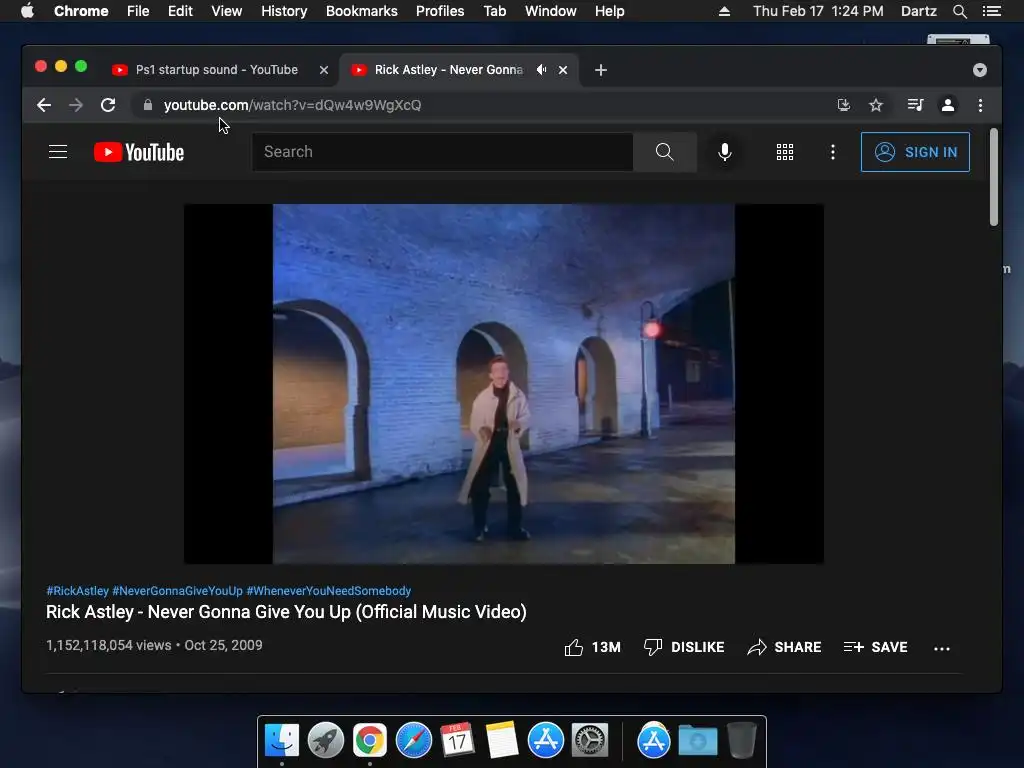Open Notes from the Dock
Viewport: 1024px width, 768px height.
click(502, 741)
